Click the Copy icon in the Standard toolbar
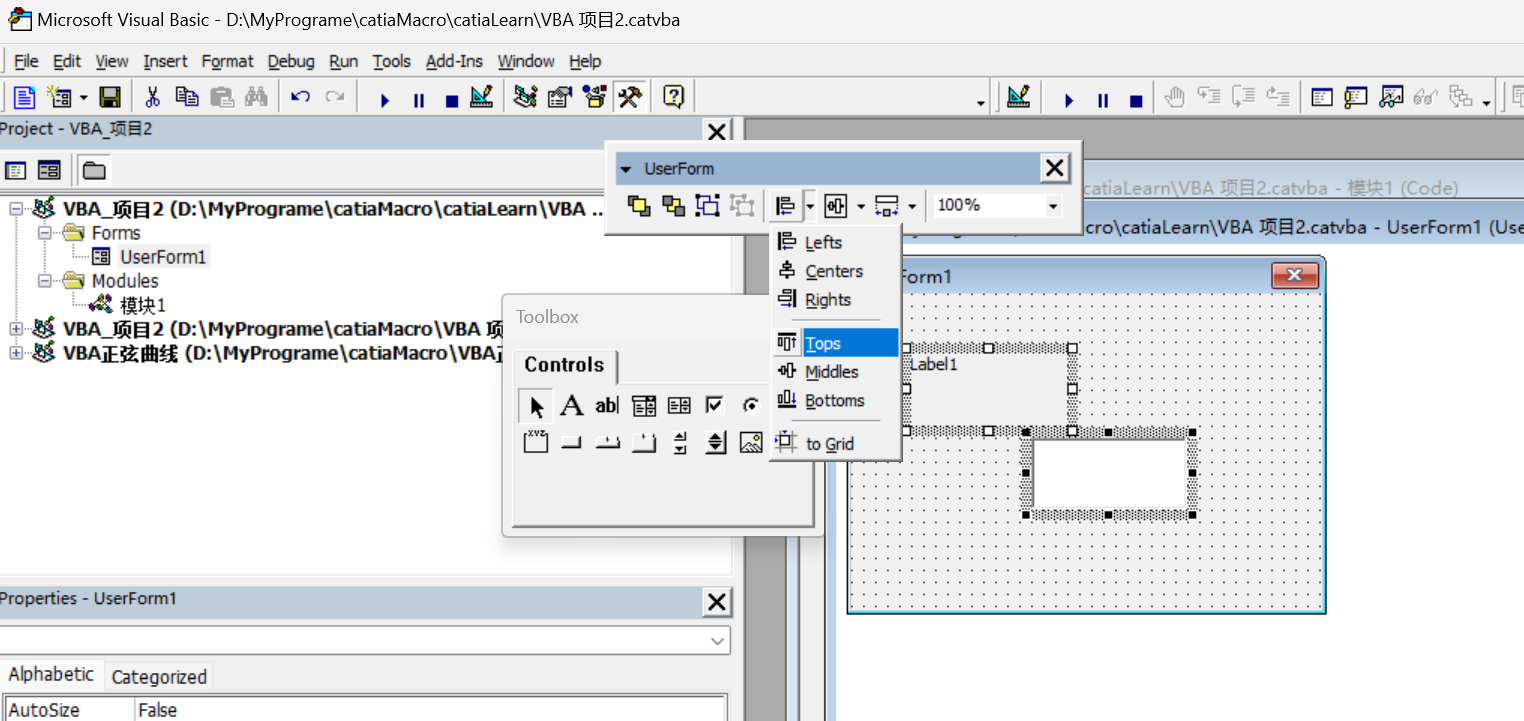The height and width of the screenshot is (721, 1524). 187,97
